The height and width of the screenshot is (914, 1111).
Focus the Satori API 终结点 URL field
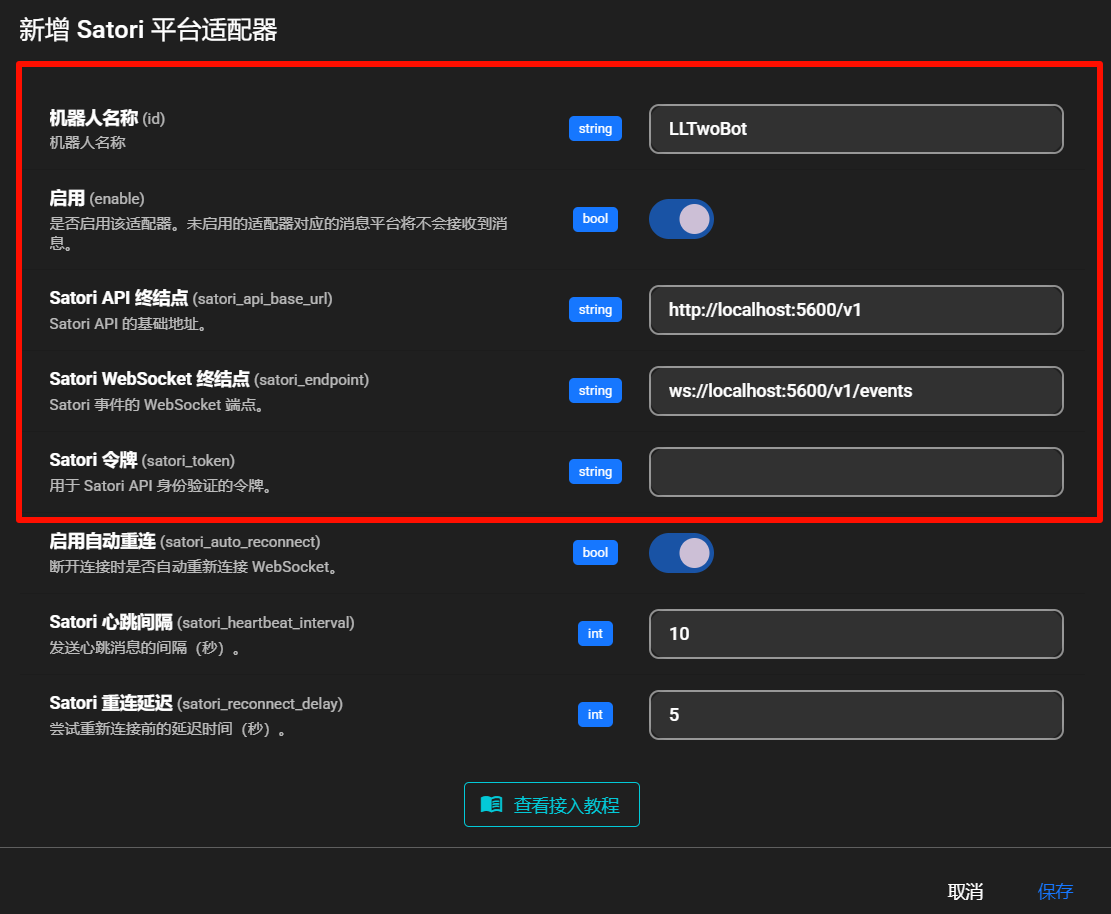pos(855,310)
